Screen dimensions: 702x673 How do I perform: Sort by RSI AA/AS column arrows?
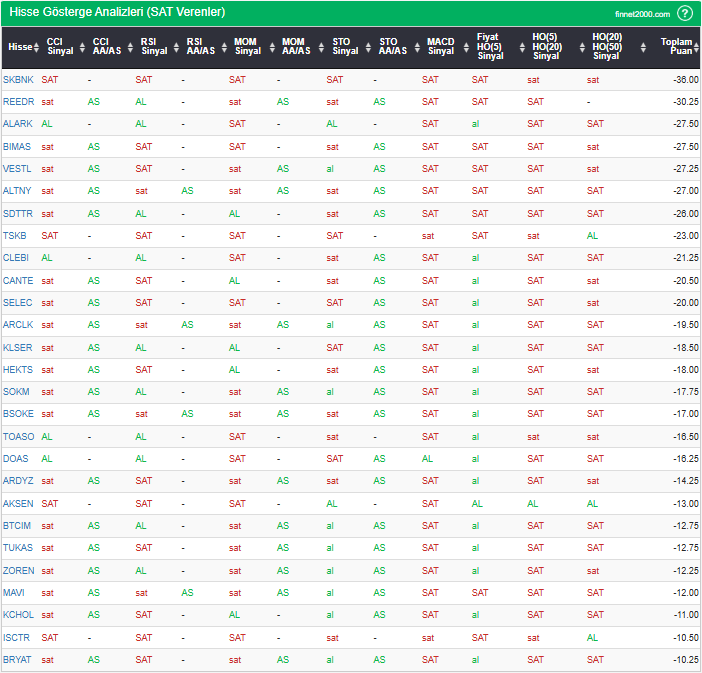pyautogui.click(x=224, y=47)
